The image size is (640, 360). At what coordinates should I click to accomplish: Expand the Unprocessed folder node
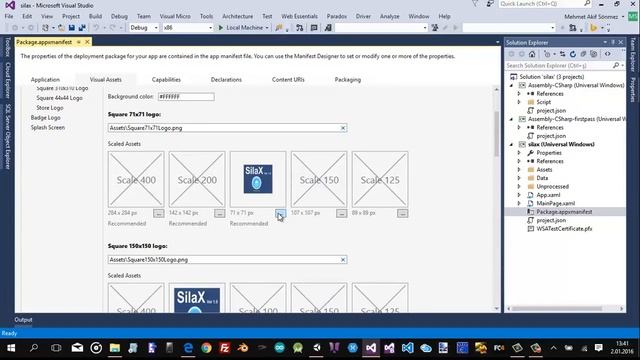519,187
